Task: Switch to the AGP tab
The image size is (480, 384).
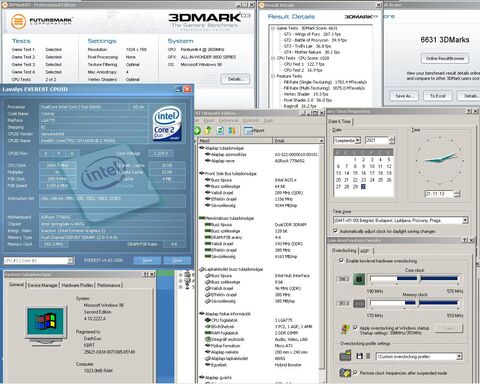Action: (x=365, y=251)
